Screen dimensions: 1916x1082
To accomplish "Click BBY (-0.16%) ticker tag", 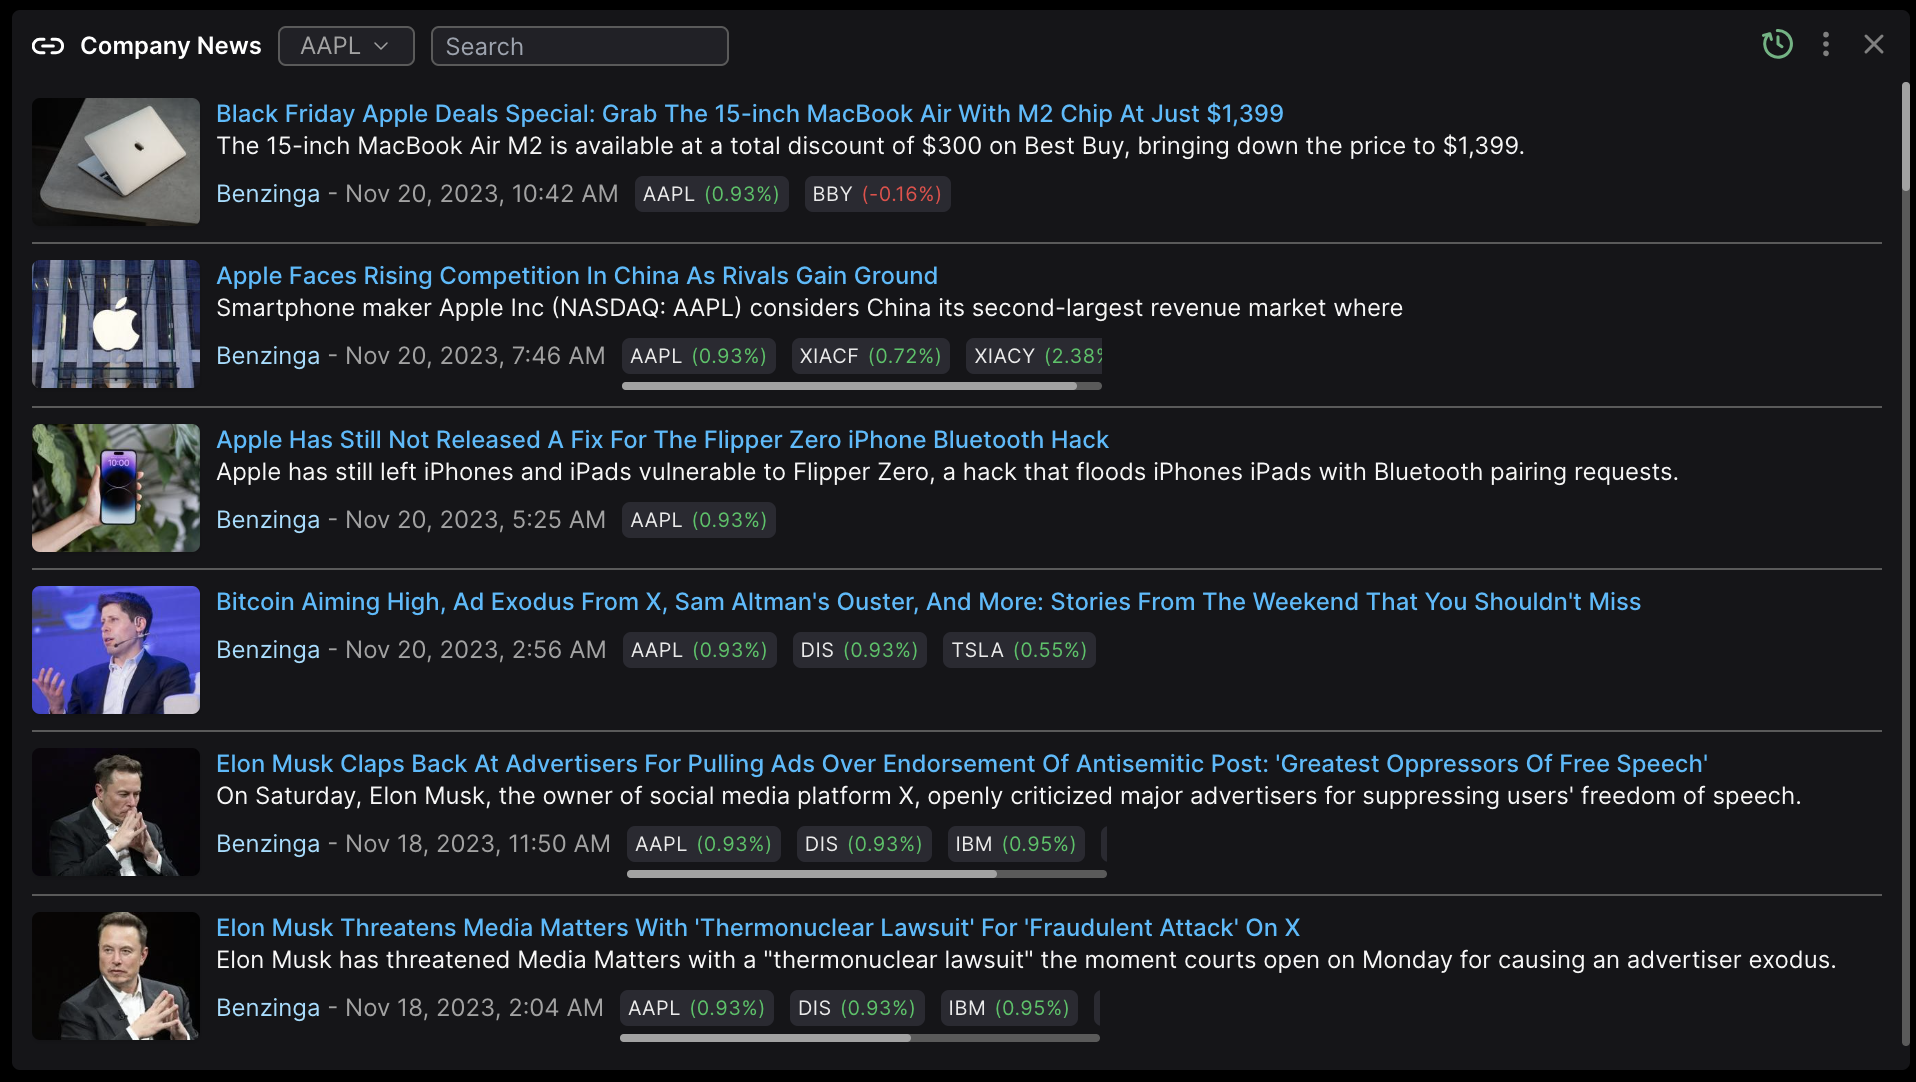I will (x=877, y=194).
